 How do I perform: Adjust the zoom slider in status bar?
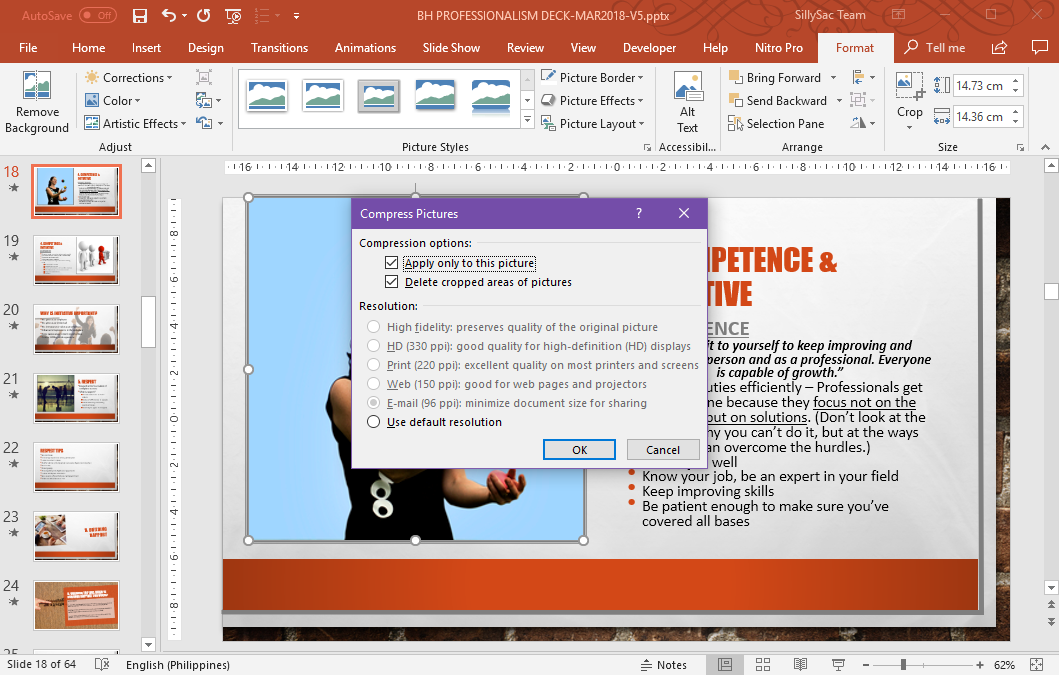click(x=903, y=665)
